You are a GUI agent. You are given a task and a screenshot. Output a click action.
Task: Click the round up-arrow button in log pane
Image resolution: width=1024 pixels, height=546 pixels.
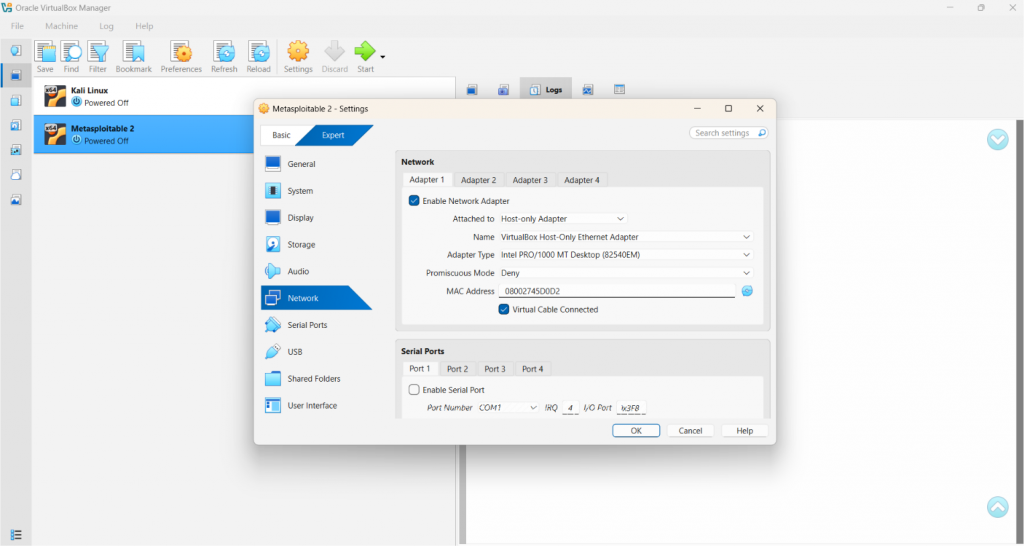(997, 507)
